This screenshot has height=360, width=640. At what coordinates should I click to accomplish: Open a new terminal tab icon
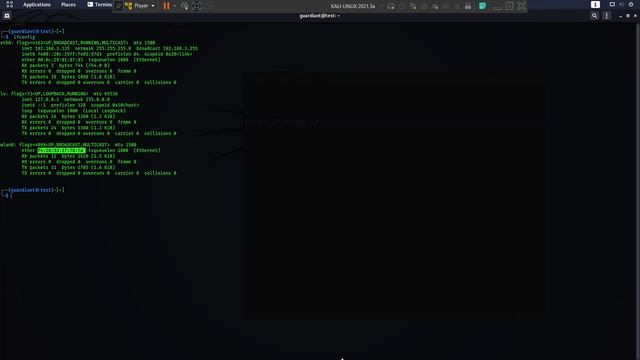point(7,16)
